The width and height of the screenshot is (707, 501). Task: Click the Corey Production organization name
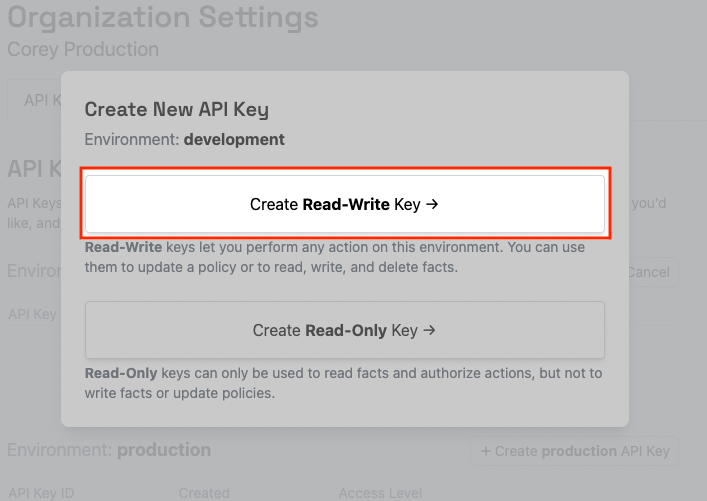(83, 49)
